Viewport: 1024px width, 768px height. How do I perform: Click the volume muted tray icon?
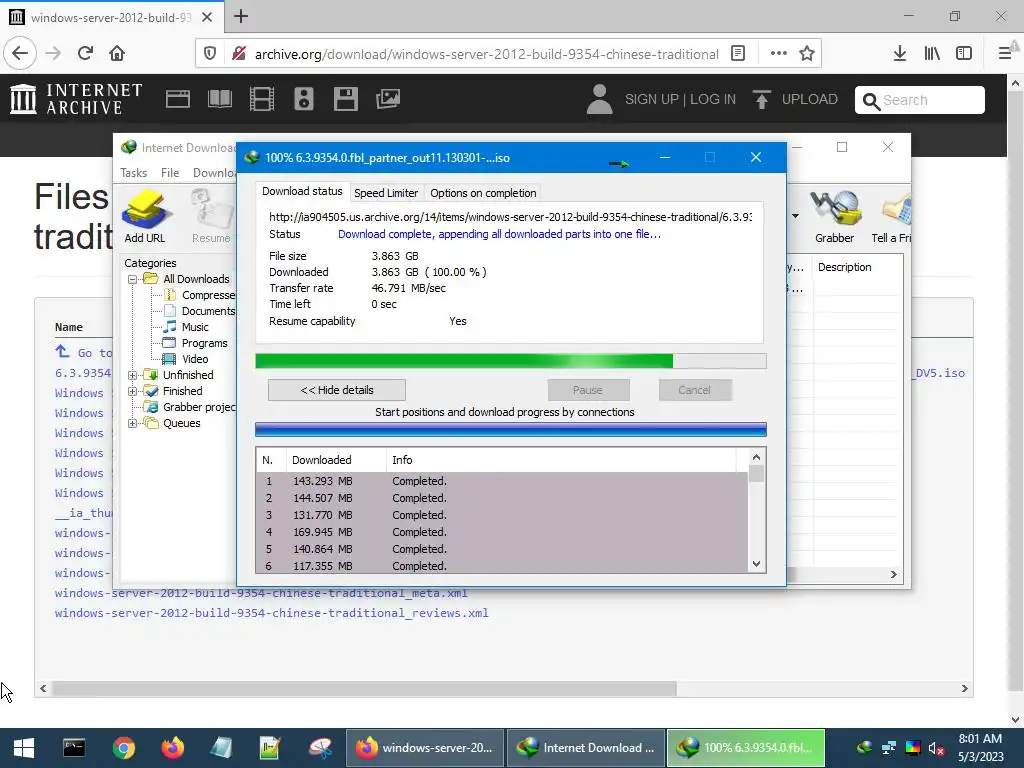[936, 748]
